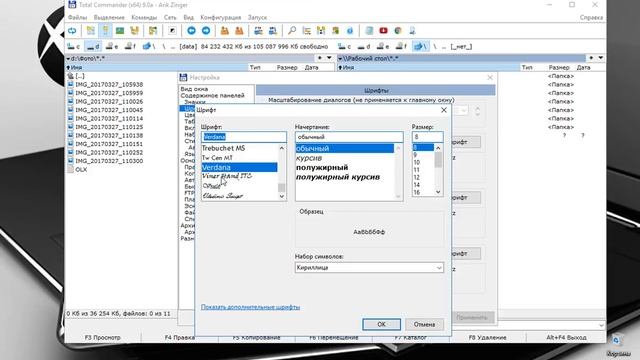Open synchronize directories icon

pos(321,31)
